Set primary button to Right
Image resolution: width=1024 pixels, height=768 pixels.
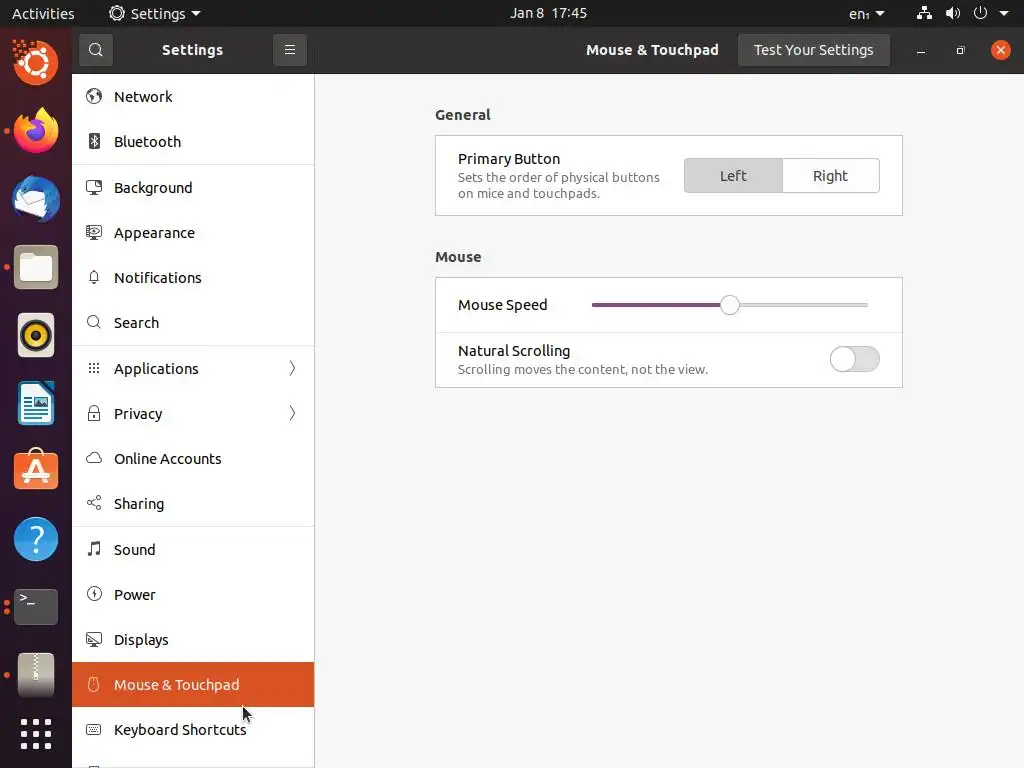coord(830,176)
